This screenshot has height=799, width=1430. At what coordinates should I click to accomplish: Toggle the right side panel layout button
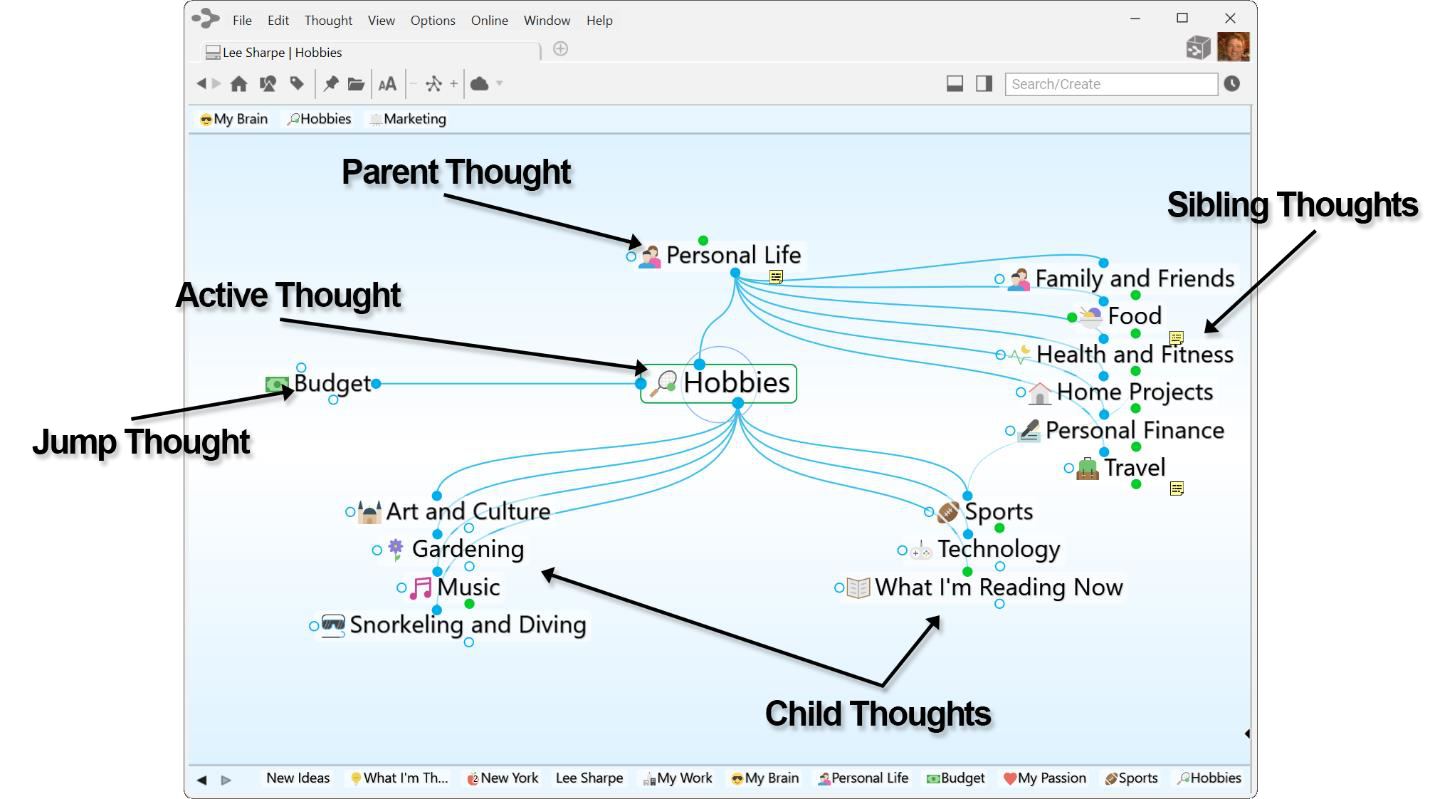click(984, 84)
